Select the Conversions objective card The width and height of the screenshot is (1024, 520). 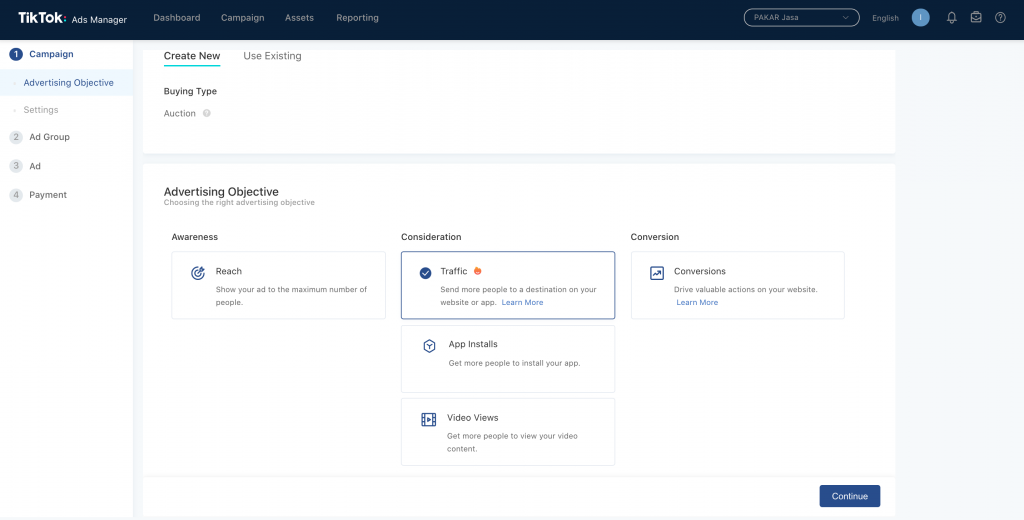(x=738, y=285)
